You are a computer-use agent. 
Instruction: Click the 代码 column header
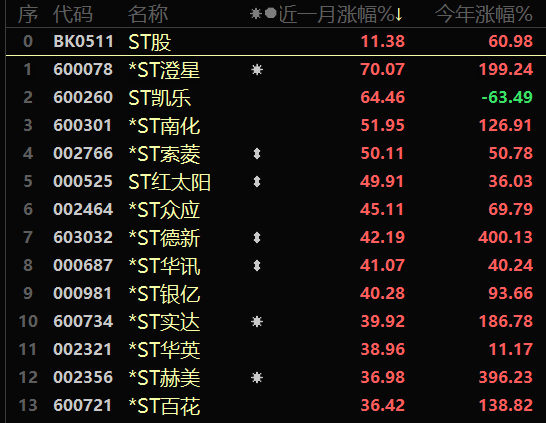tap(73, 15)
